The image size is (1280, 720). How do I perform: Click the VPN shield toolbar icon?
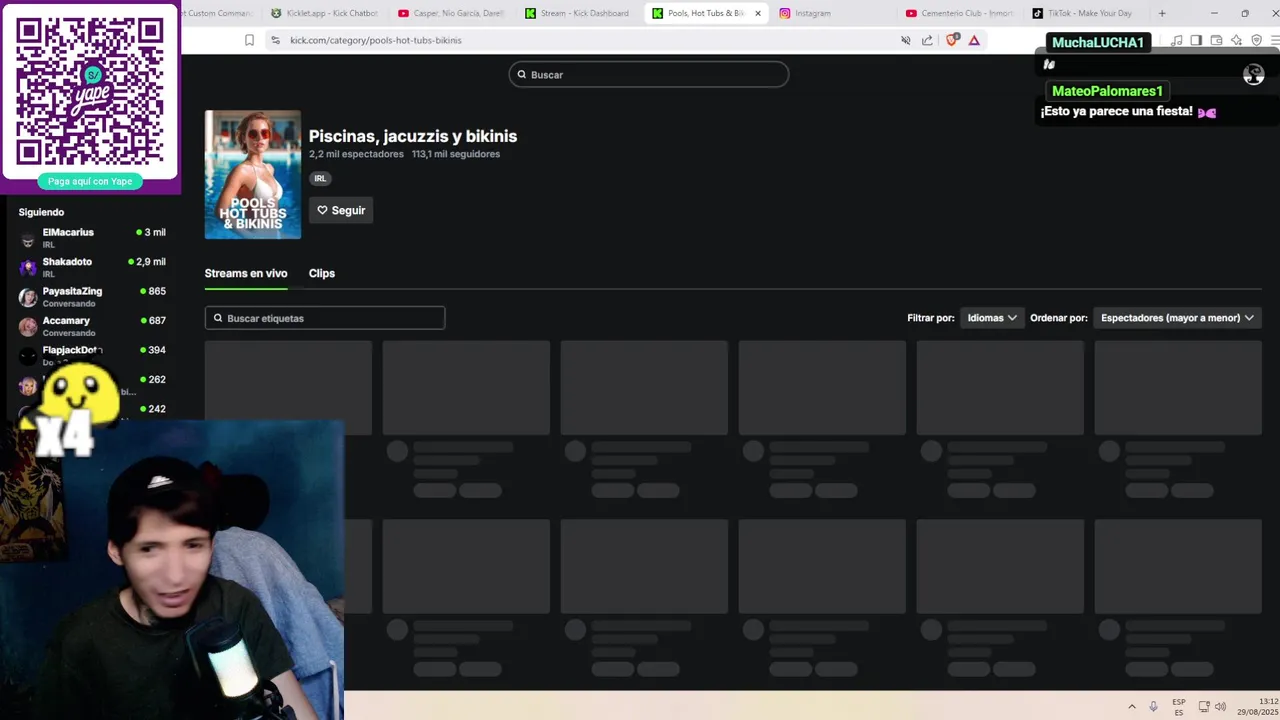[1257, 40]
